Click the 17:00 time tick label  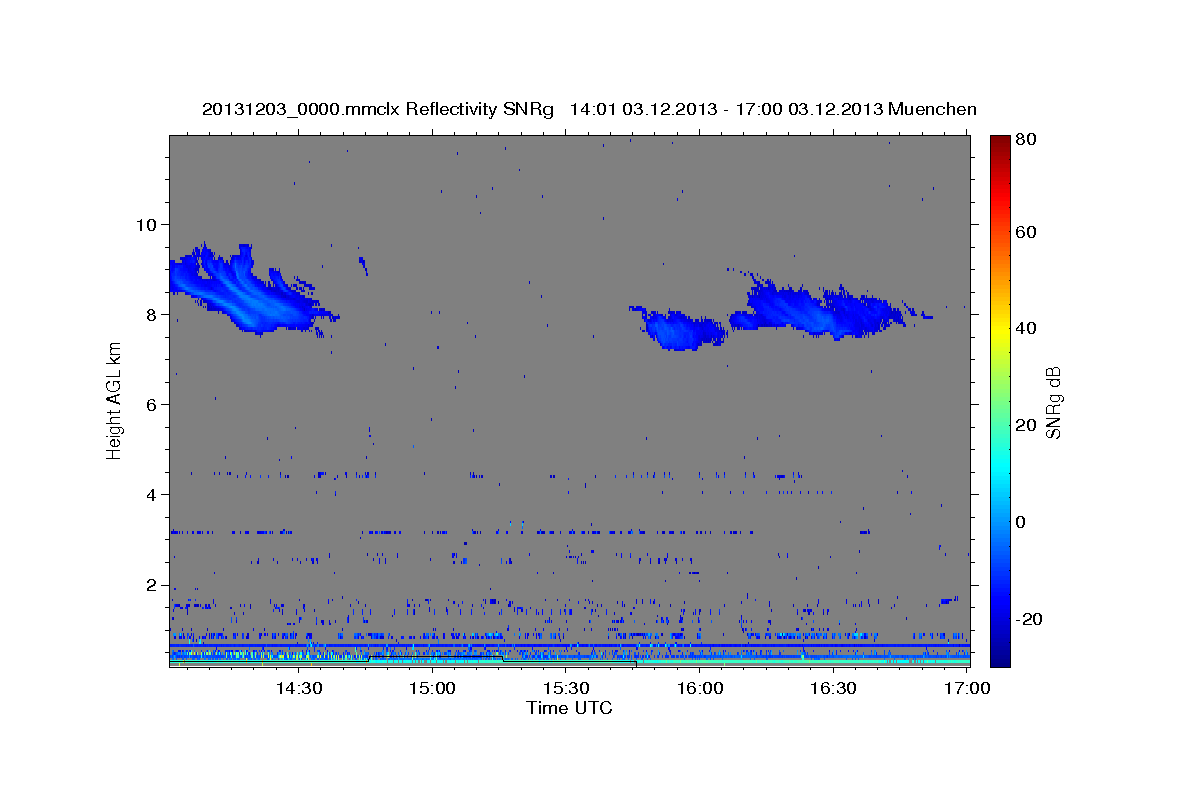pos(967,689)
